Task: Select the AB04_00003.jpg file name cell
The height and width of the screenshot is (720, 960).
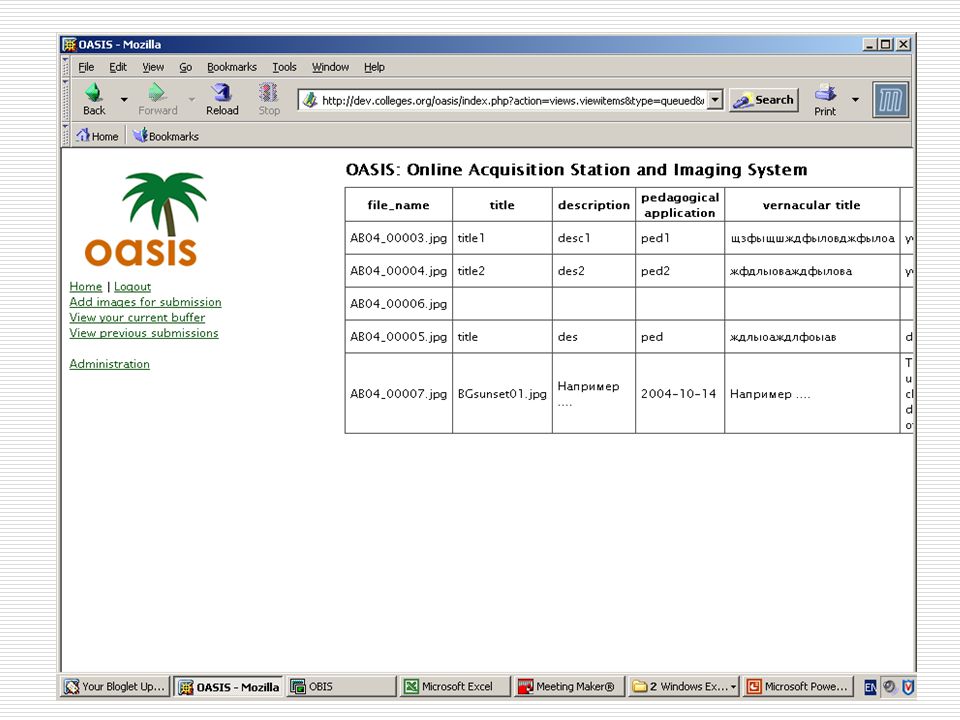Action: 399,238
